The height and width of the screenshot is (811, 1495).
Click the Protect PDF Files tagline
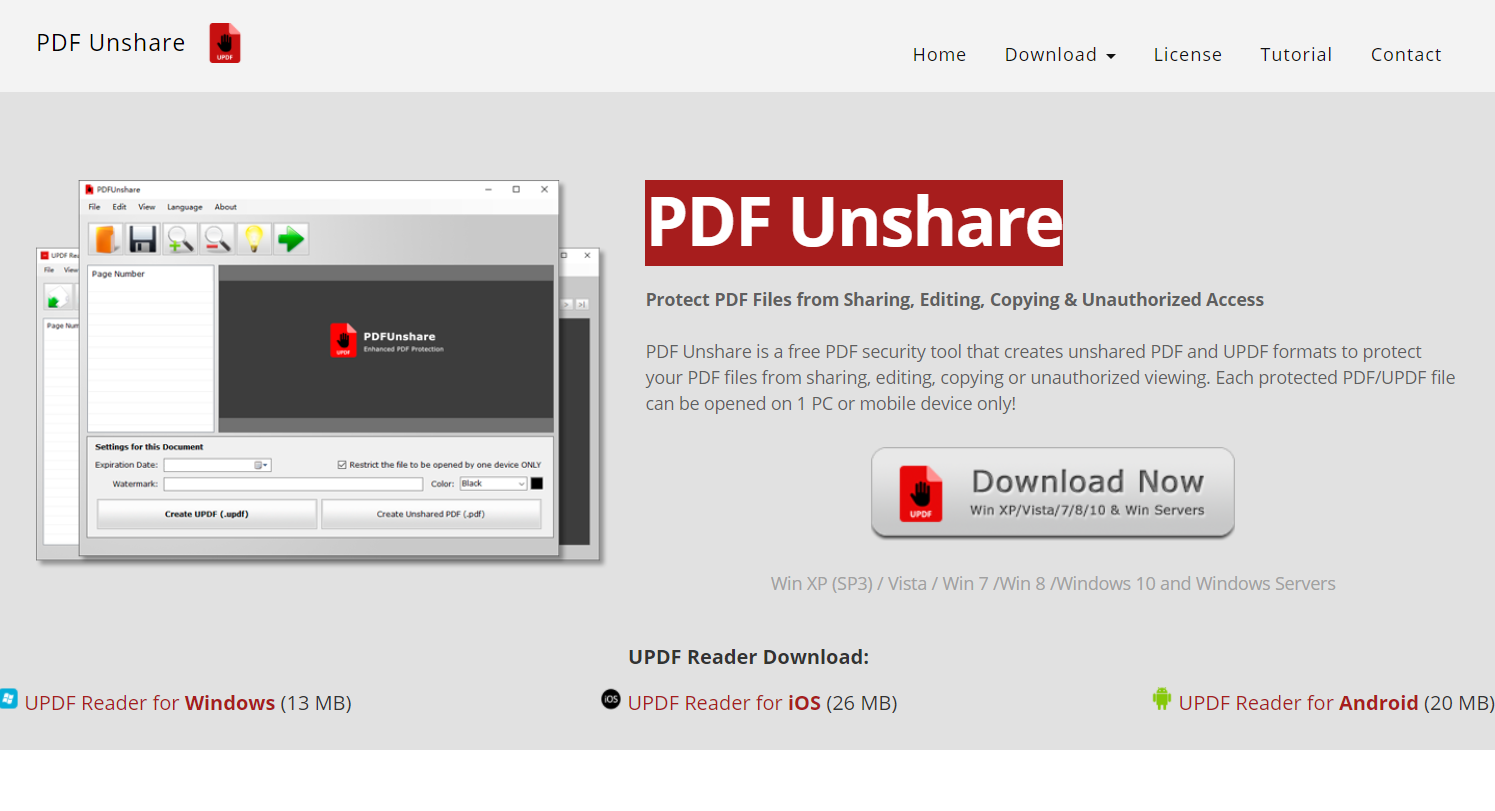tap(955, 300)
